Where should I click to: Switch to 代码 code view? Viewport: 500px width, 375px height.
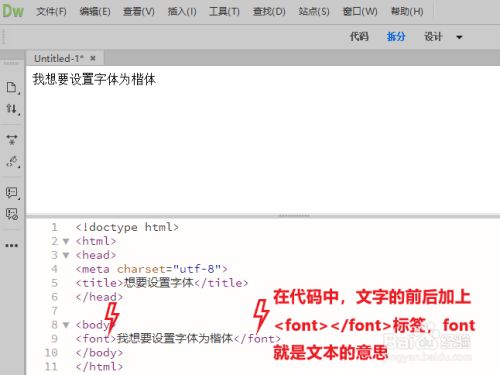359,36
